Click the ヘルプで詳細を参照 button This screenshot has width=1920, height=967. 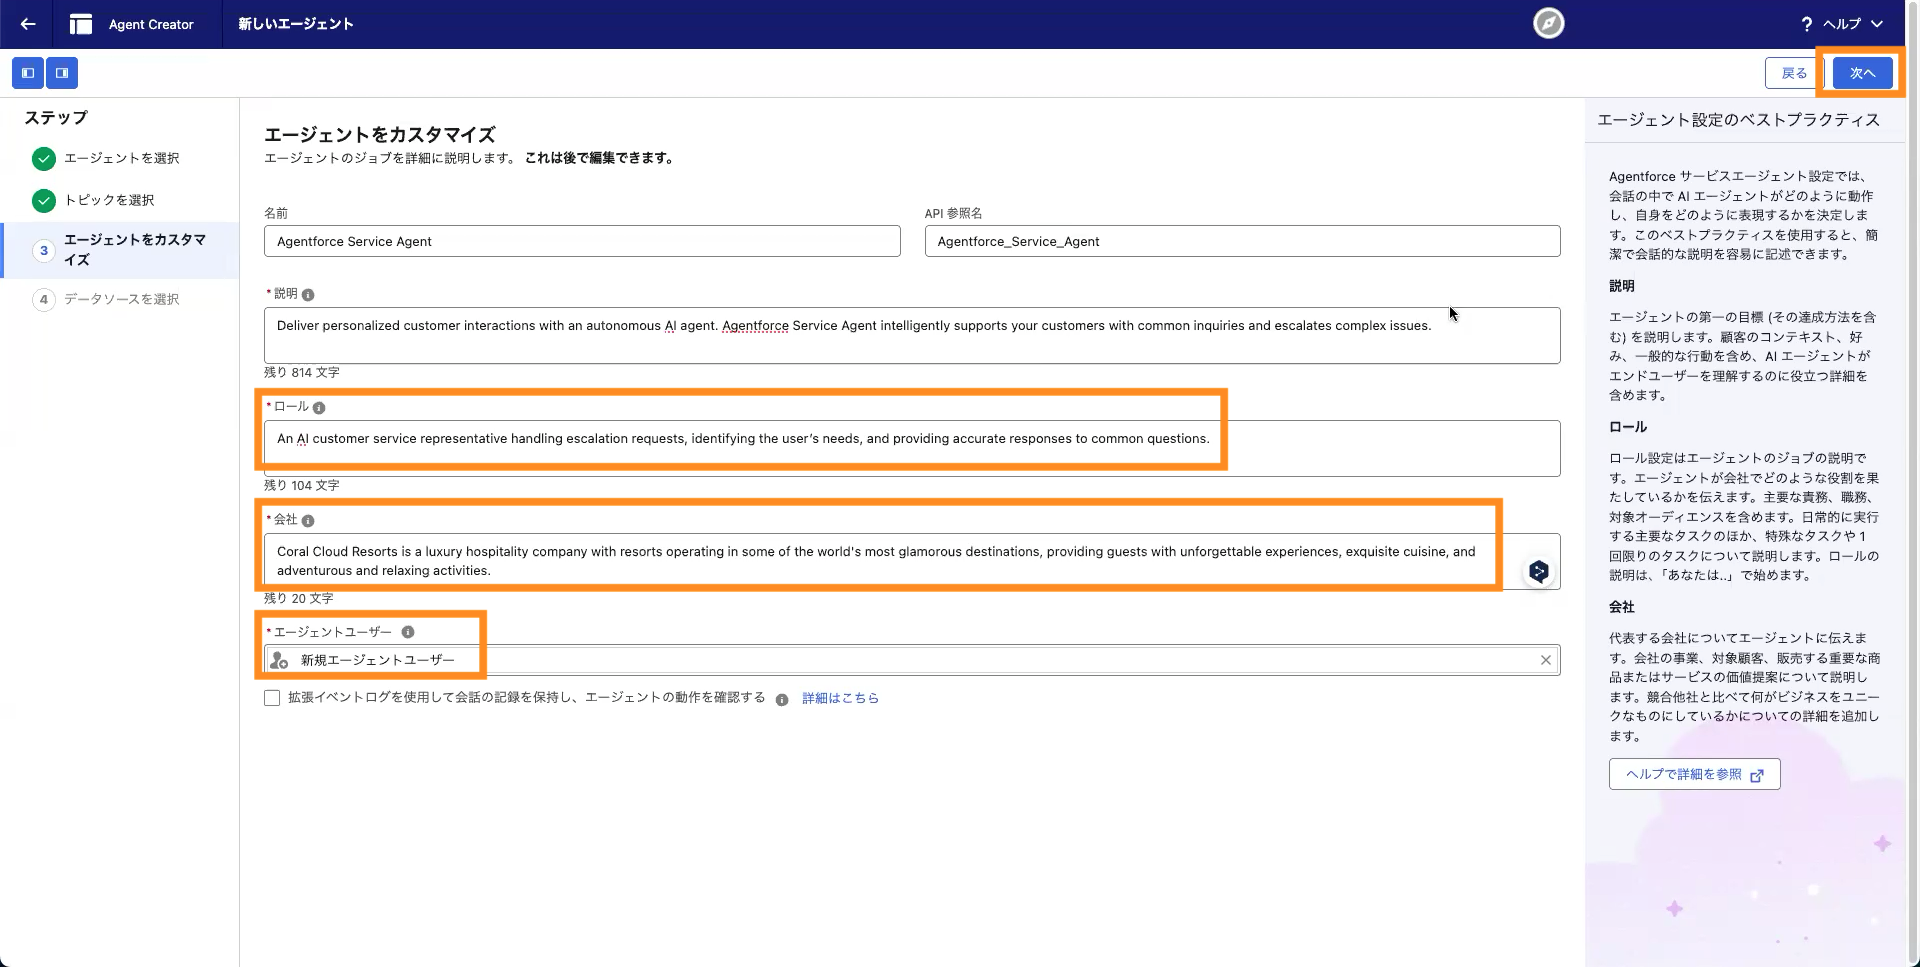1694,774
